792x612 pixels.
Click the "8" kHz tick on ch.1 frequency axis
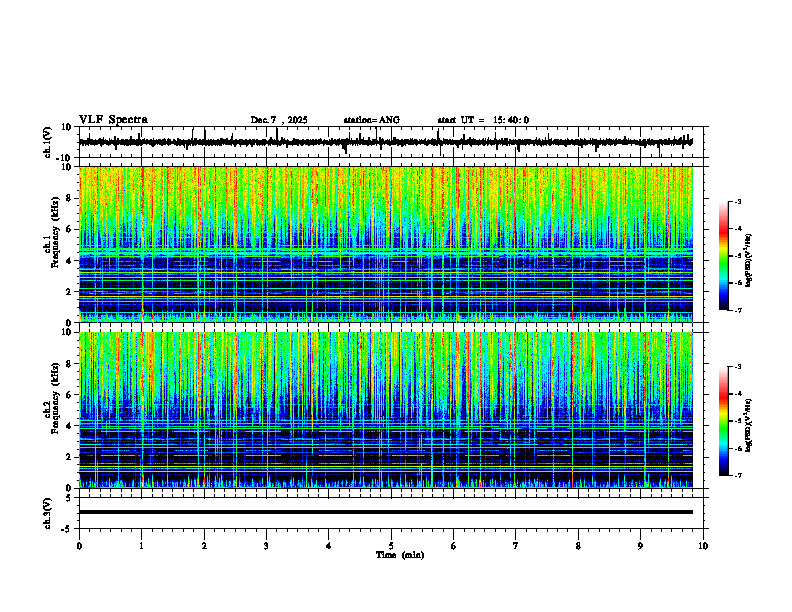pos(70,198)
